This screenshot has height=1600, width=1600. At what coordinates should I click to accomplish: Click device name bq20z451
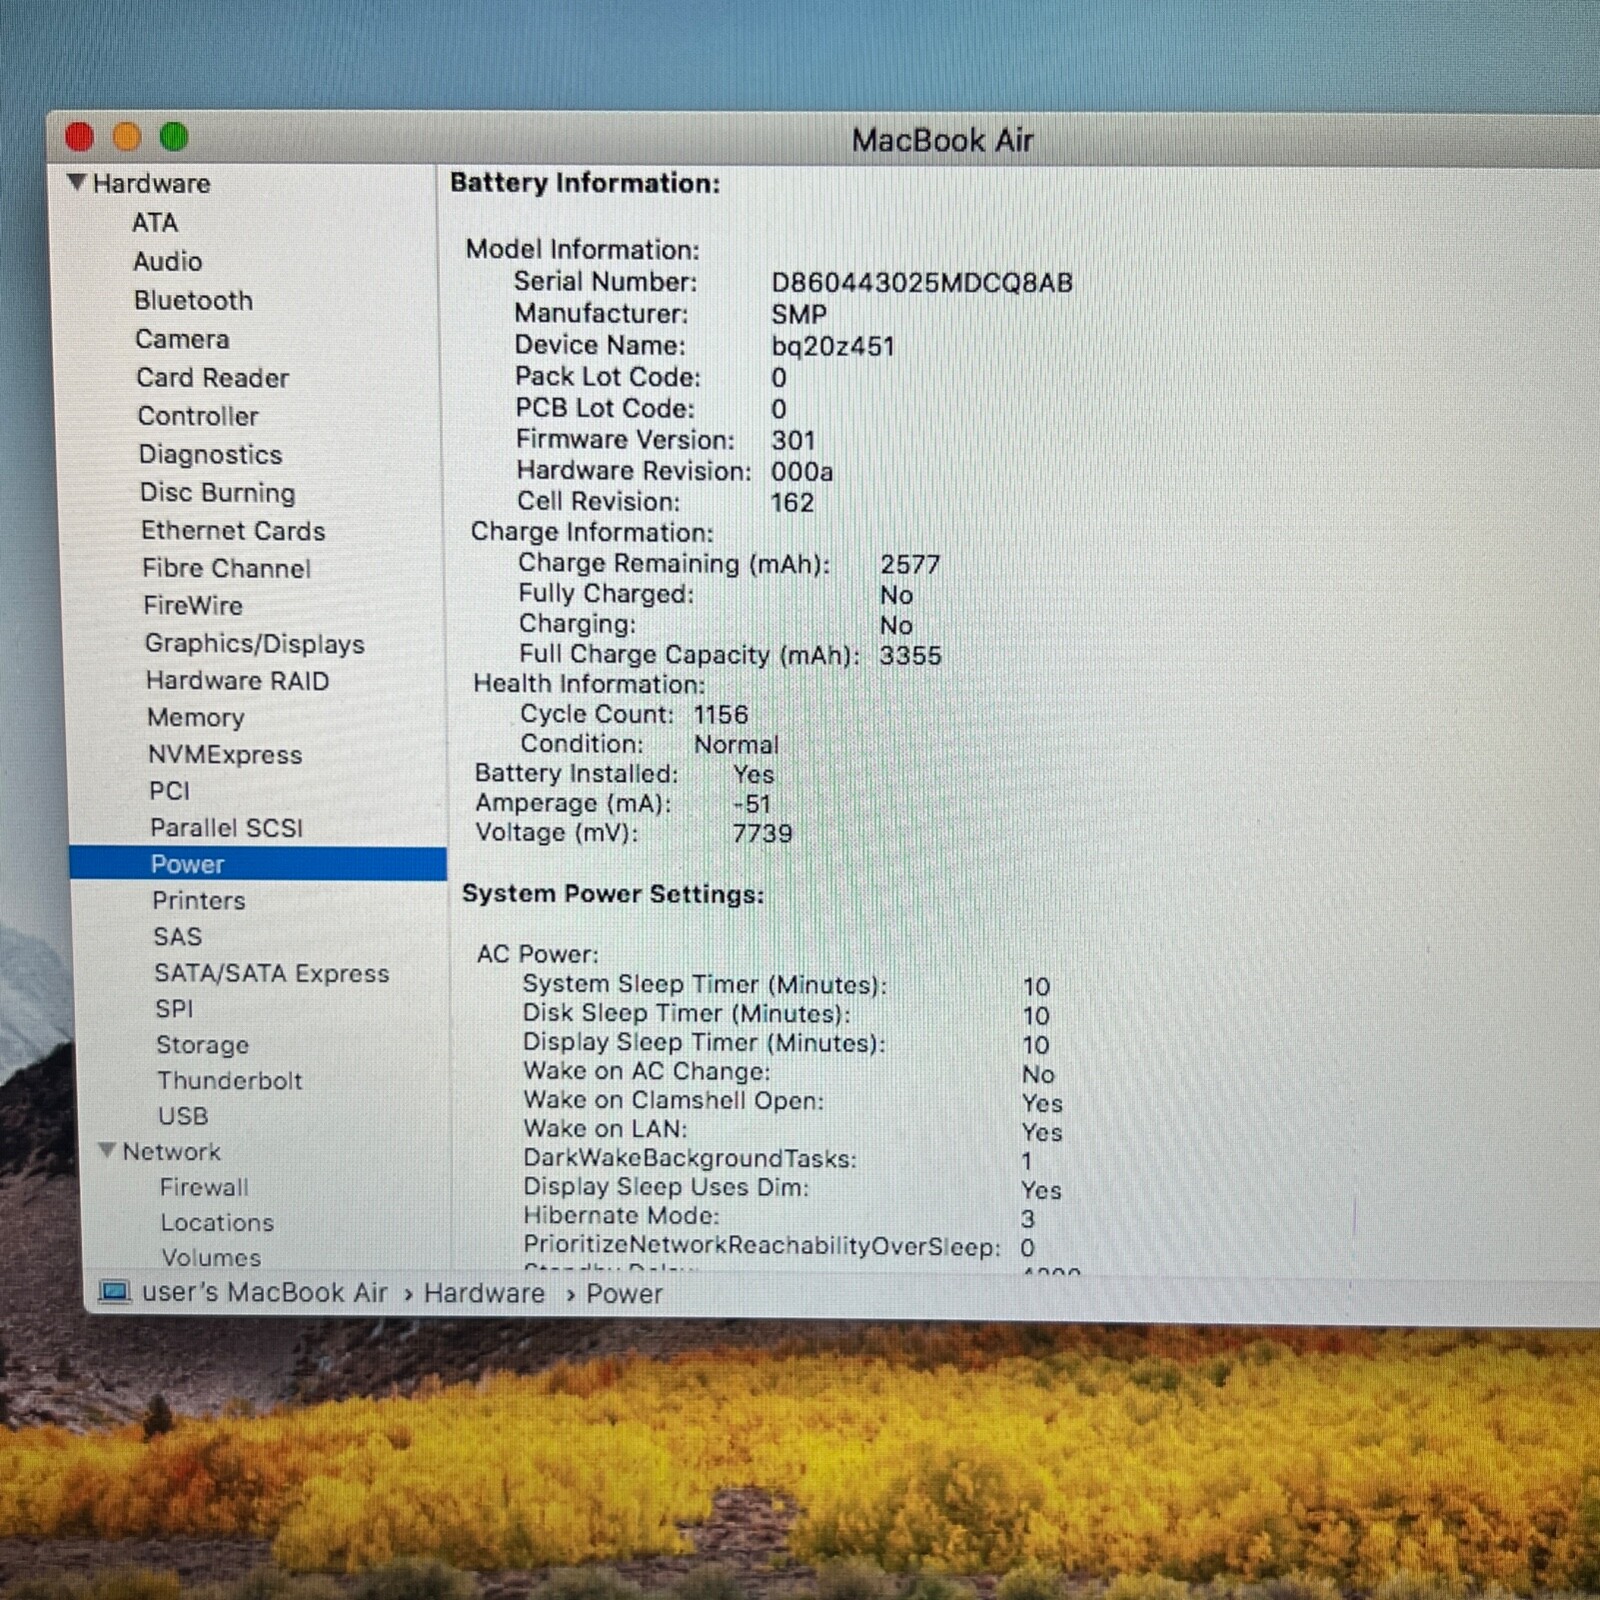833,346
